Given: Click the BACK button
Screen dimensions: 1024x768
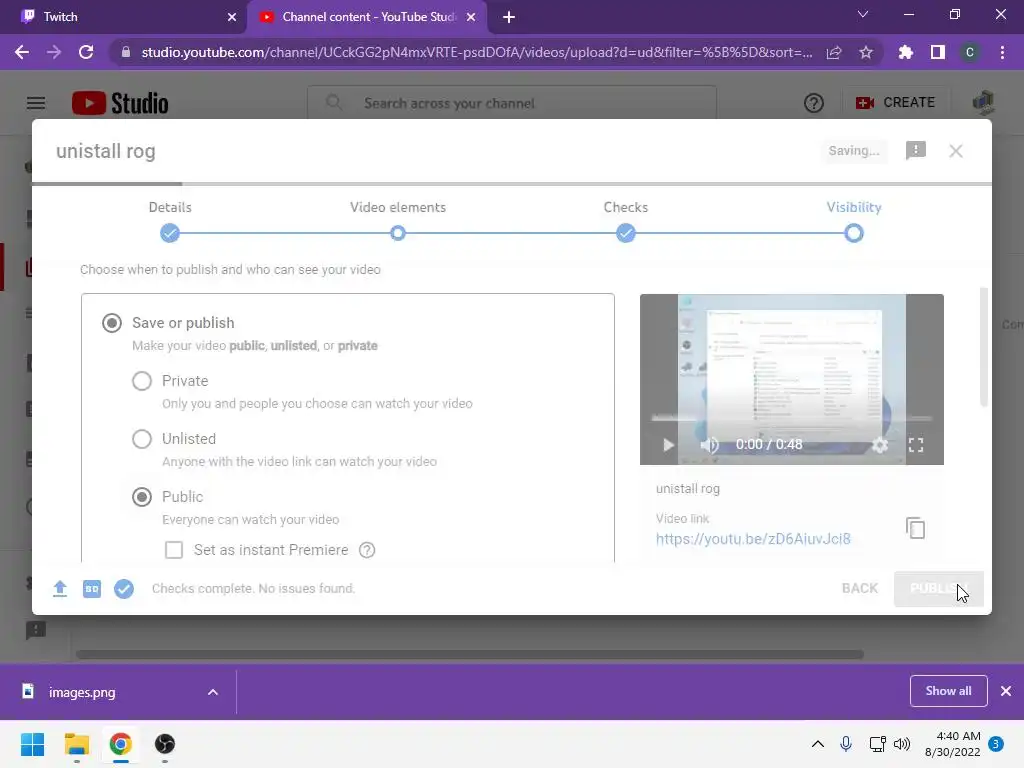Looking at the screenshot, I should [859, 588].
